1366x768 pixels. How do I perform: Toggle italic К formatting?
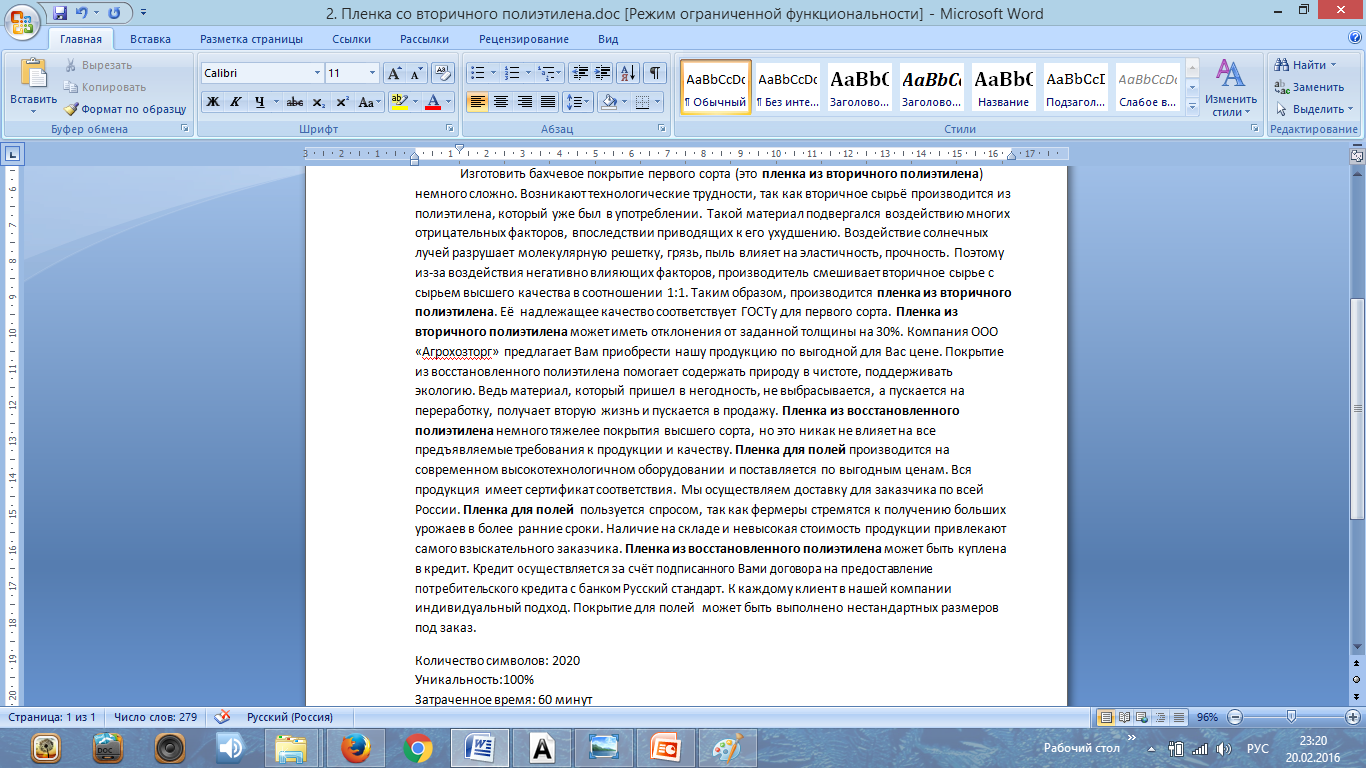(236, 102)
